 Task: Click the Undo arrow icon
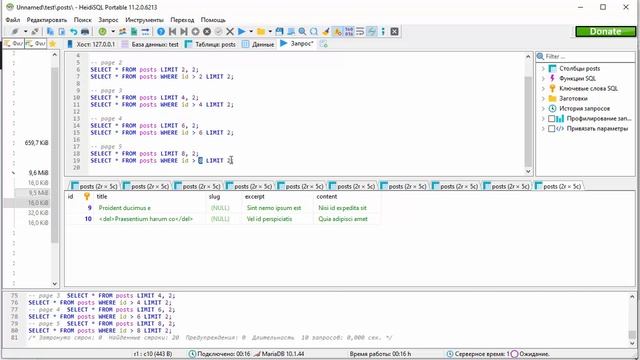point(73,31)
